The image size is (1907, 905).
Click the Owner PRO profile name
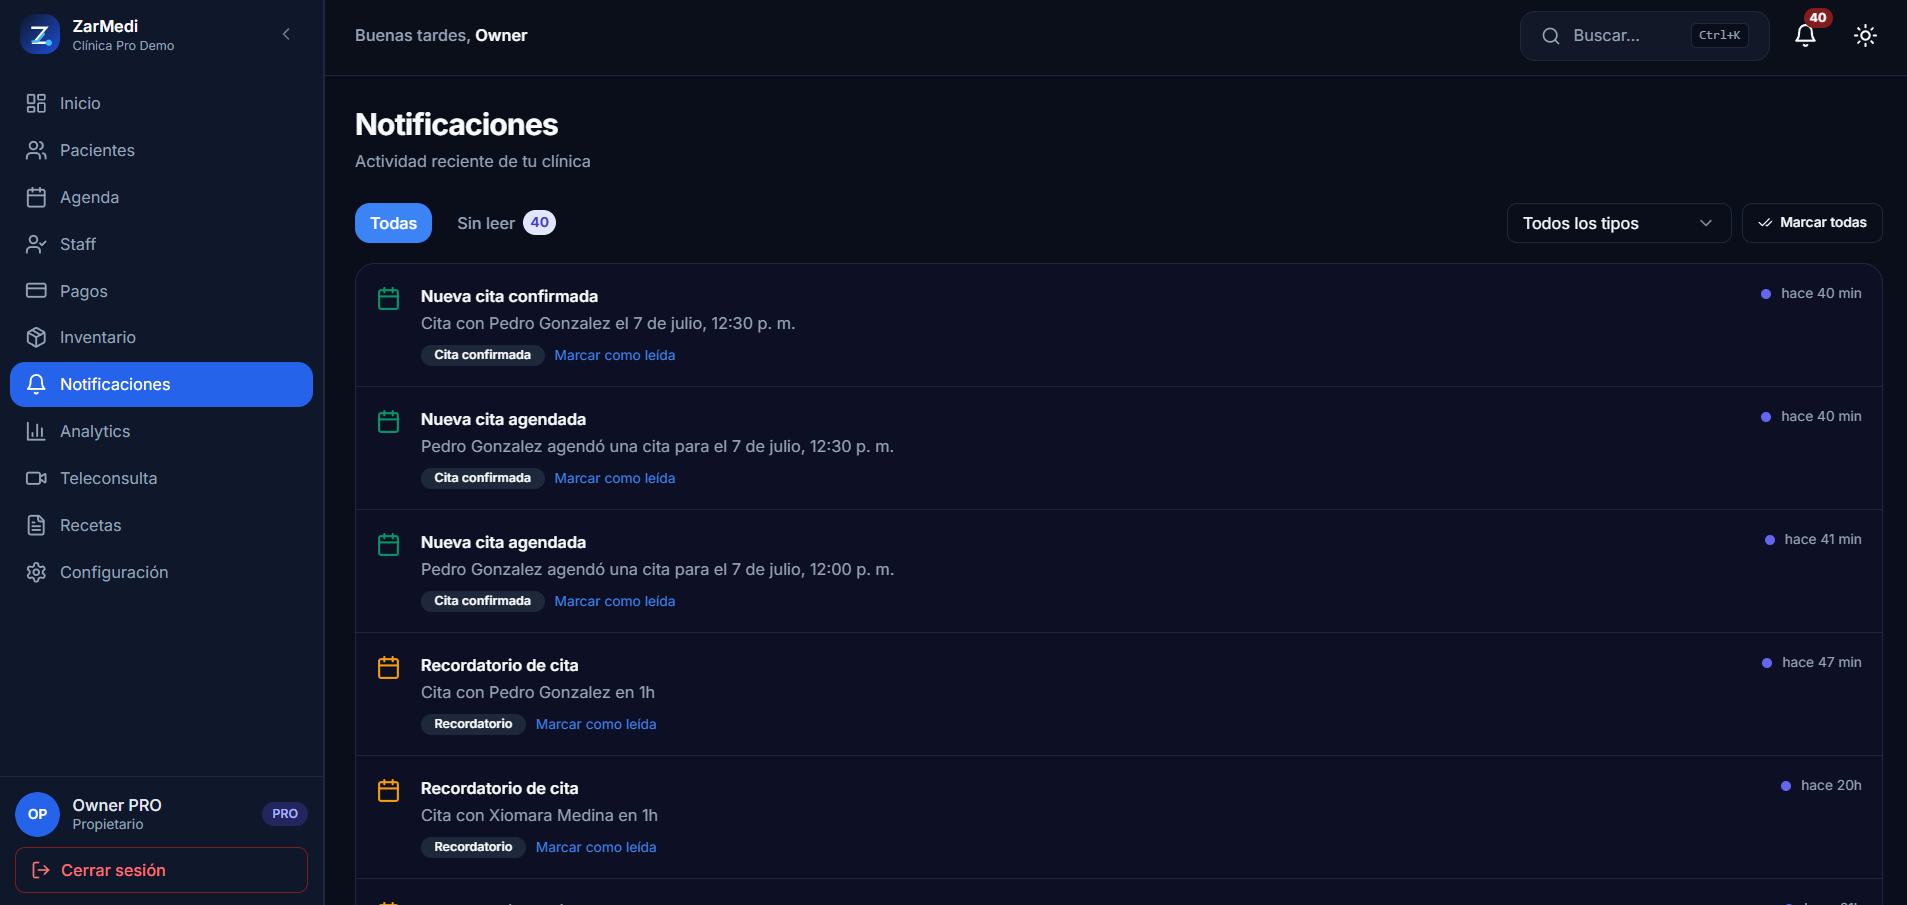[x=117, y=805]
